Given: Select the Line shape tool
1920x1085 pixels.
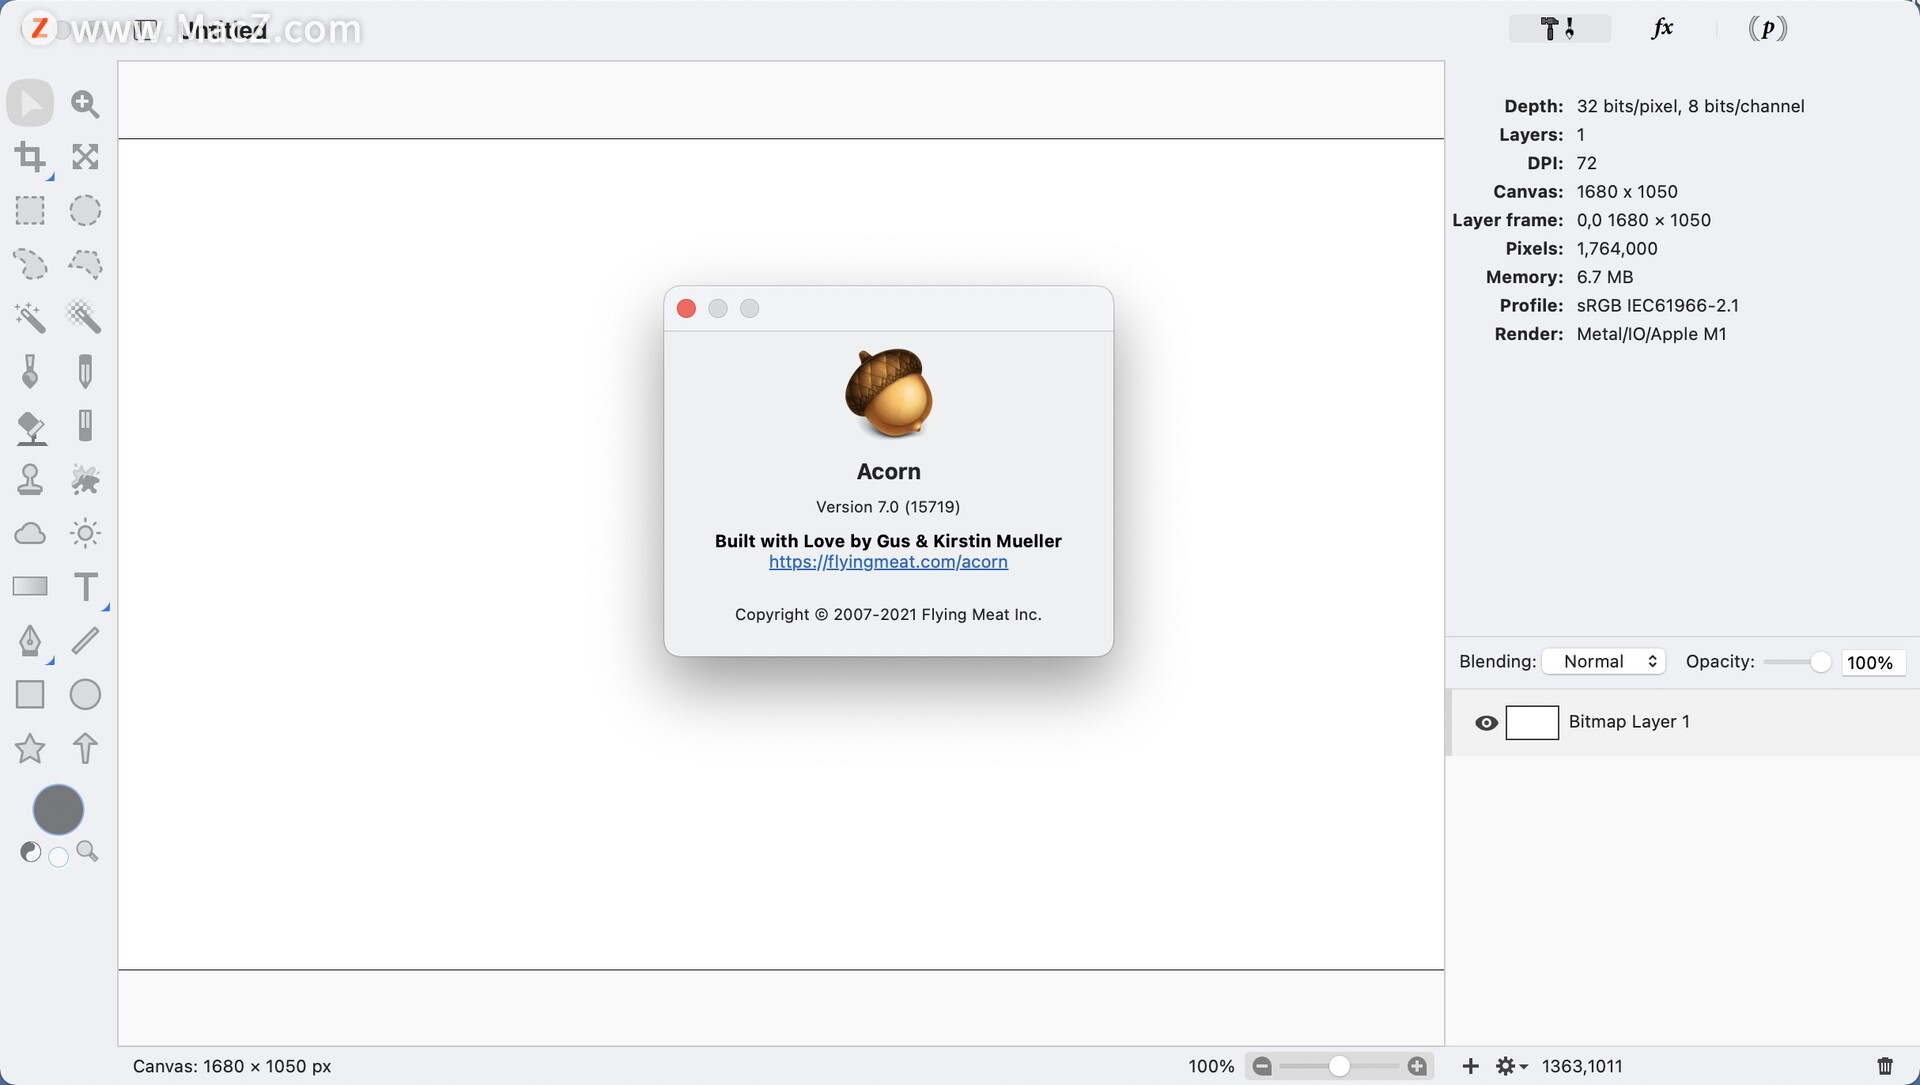Looking at the screenshot, I should click(85, 640).
